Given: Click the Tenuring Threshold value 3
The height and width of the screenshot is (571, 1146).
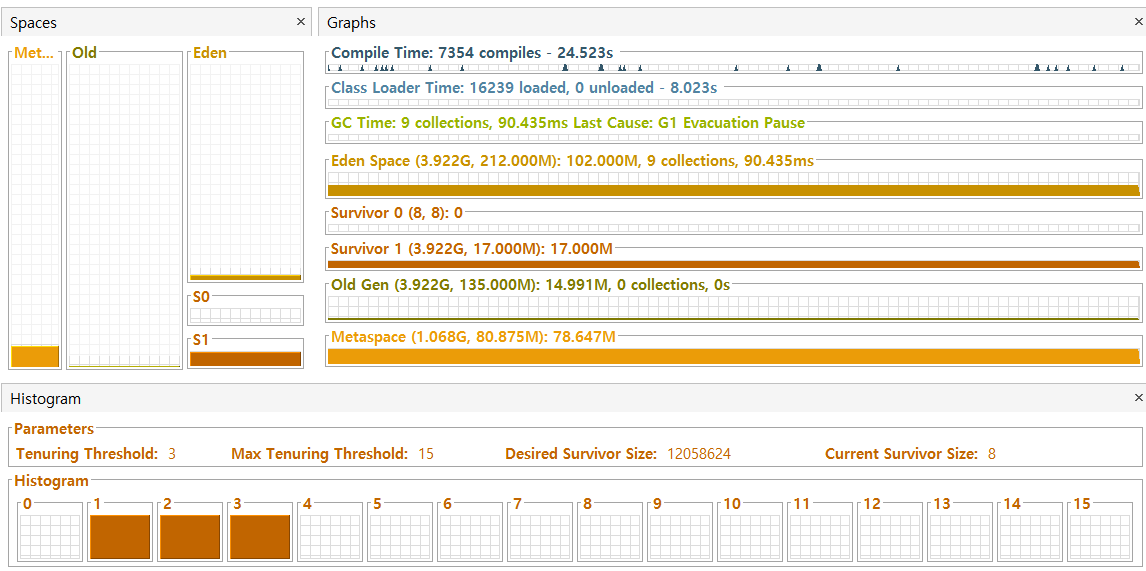Looking at the screenshot, I should (172, 454).
